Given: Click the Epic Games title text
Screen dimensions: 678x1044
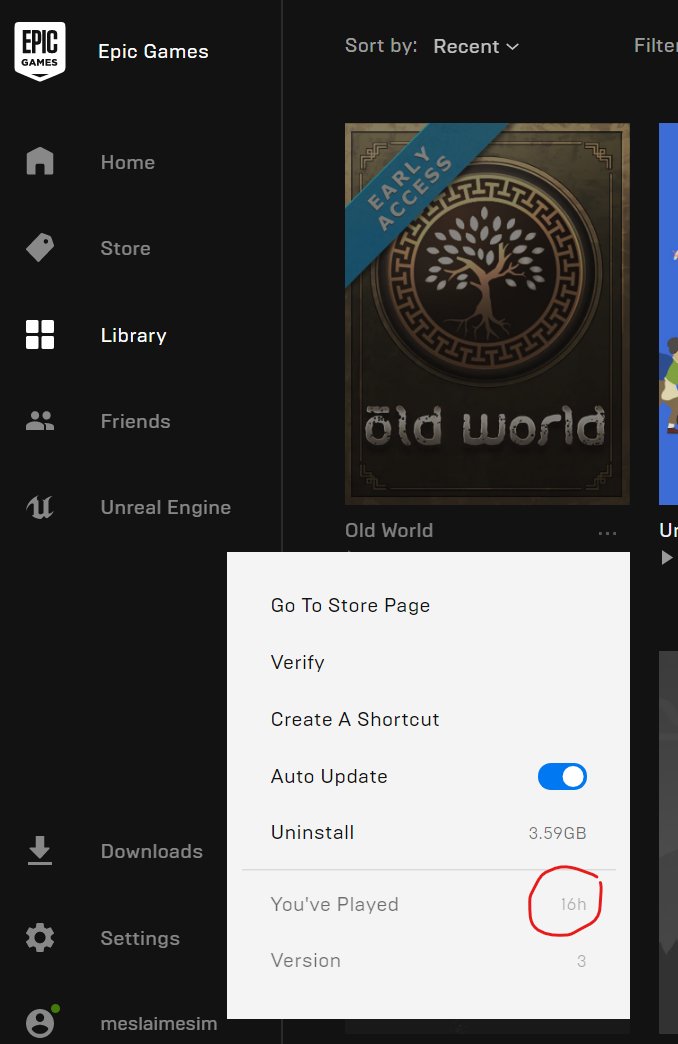Looking at the screenshot, I should [153, 51].
